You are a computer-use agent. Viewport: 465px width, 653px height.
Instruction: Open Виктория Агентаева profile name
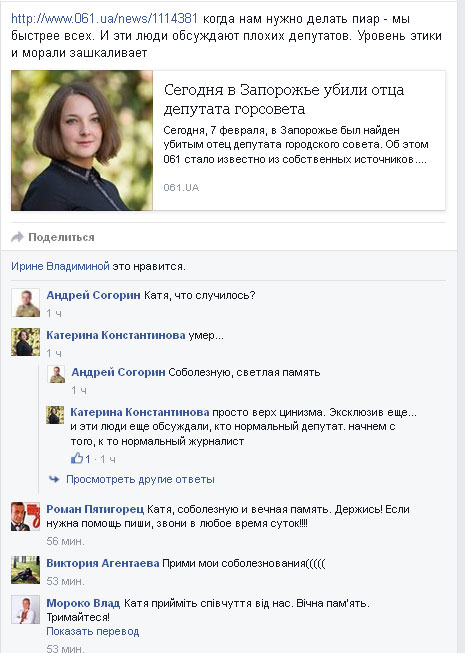point(102,563)
